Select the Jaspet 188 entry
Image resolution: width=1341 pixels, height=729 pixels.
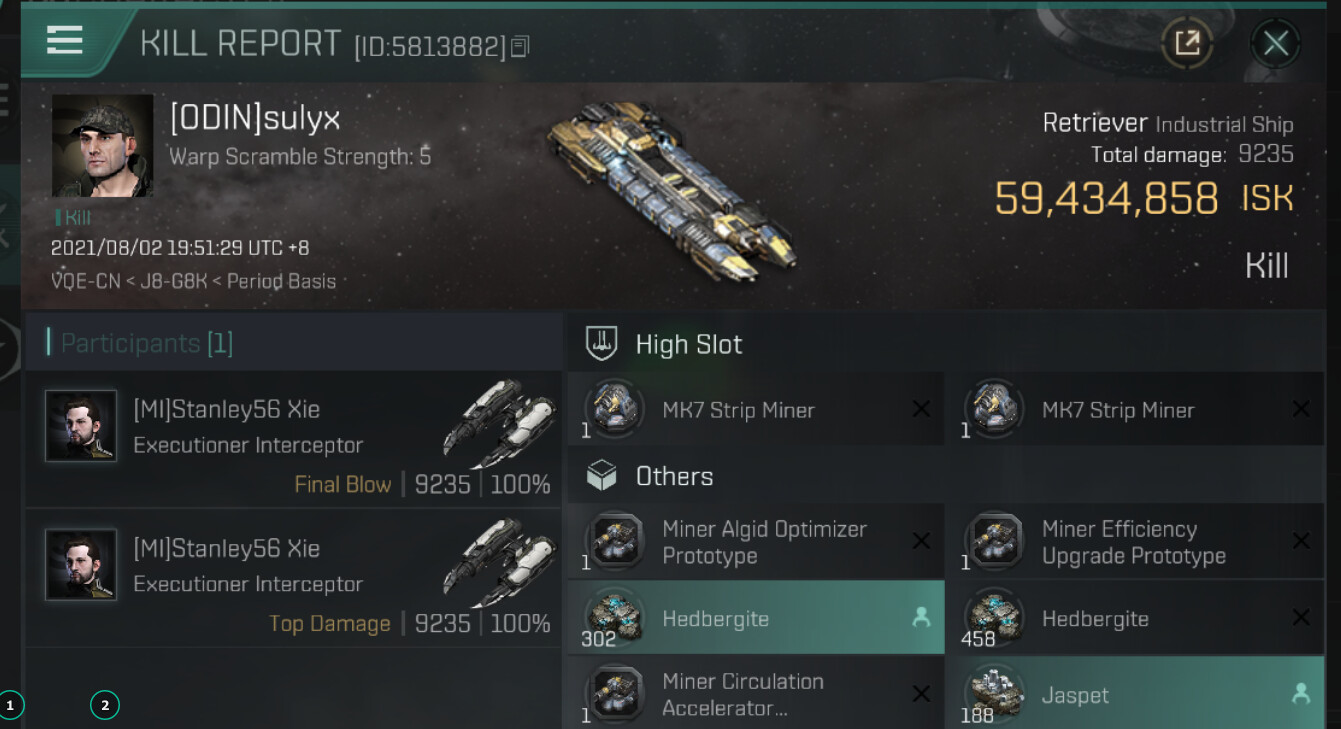(1135, 693)
